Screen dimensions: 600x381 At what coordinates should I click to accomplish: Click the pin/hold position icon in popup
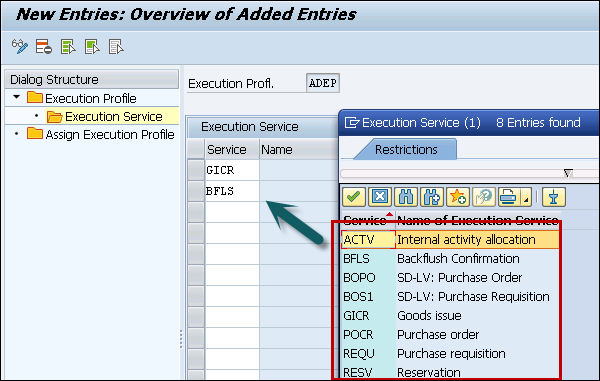coord(553,197)
